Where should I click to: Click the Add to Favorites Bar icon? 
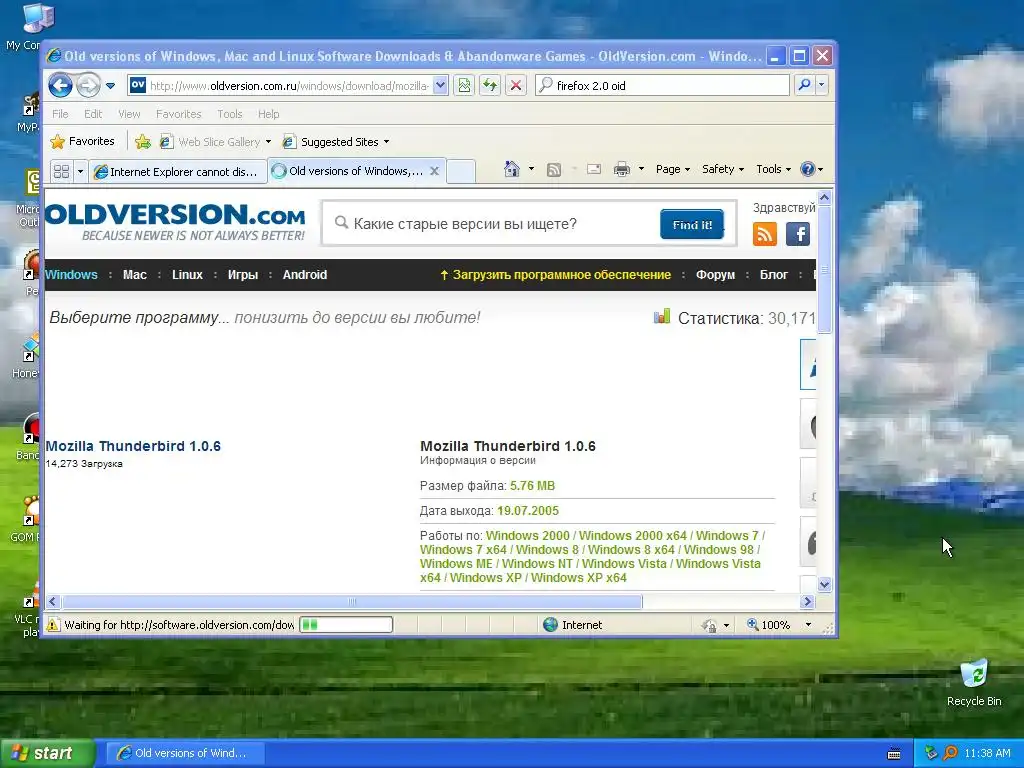click(142, 142)
